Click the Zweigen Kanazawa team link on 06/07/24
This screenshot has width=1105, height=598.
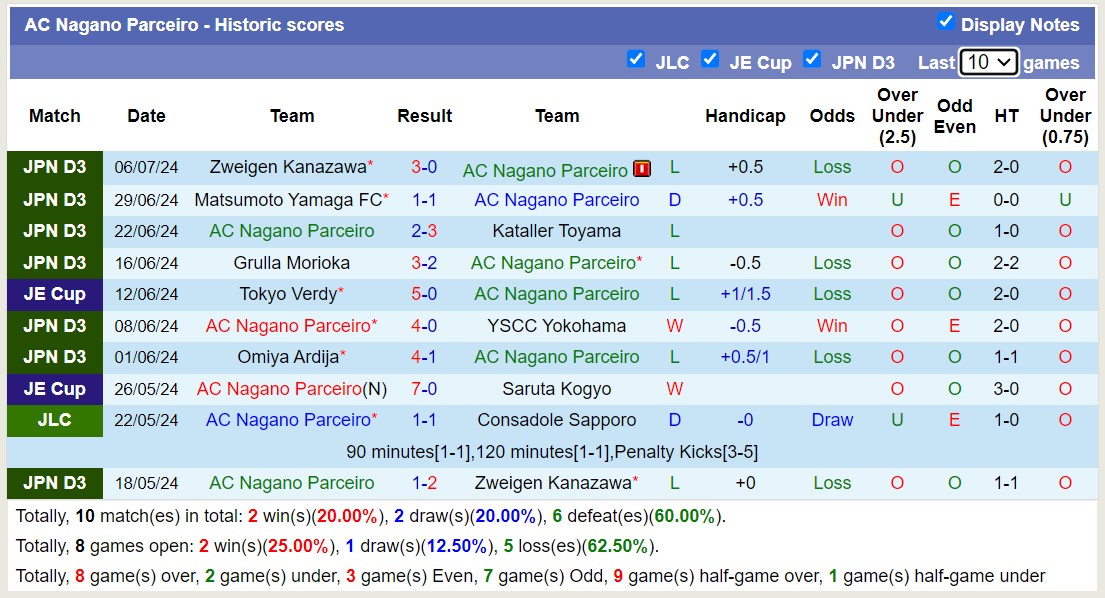[287, 168]
